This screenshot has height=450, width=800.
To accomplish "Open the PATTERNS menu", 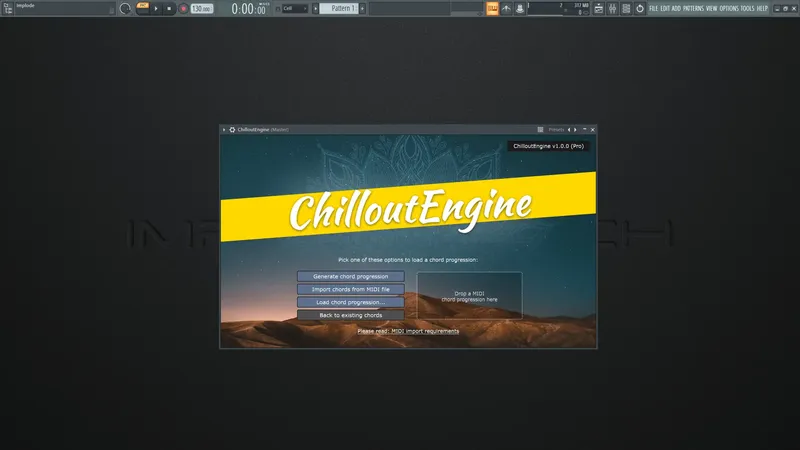I will (x=693, y=9).
